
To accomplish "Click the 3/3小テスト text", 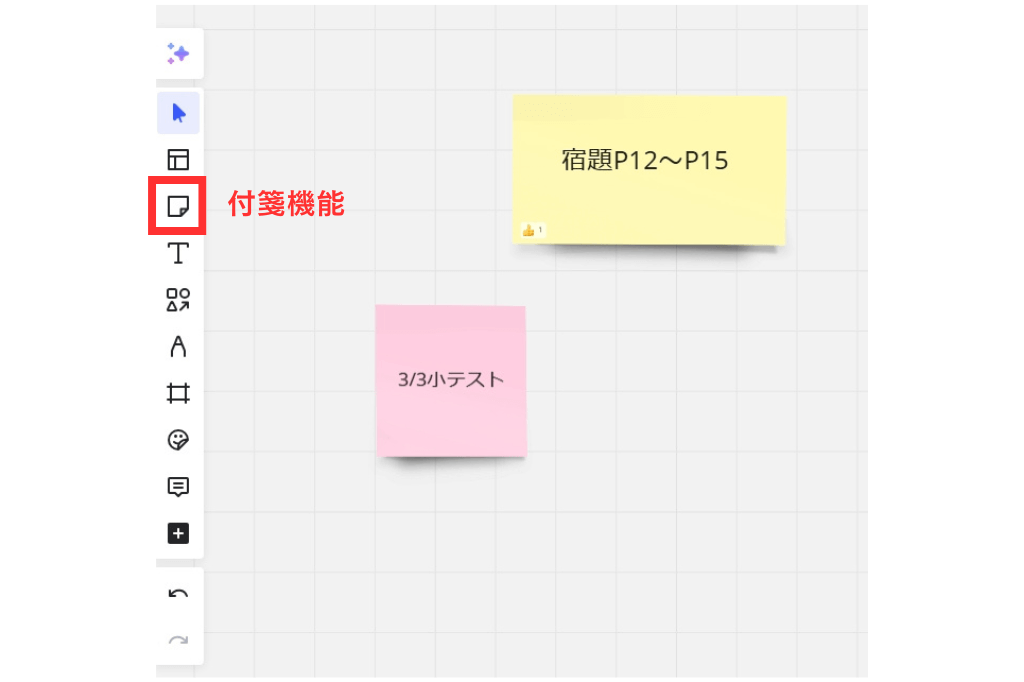I will click(450, 380).
